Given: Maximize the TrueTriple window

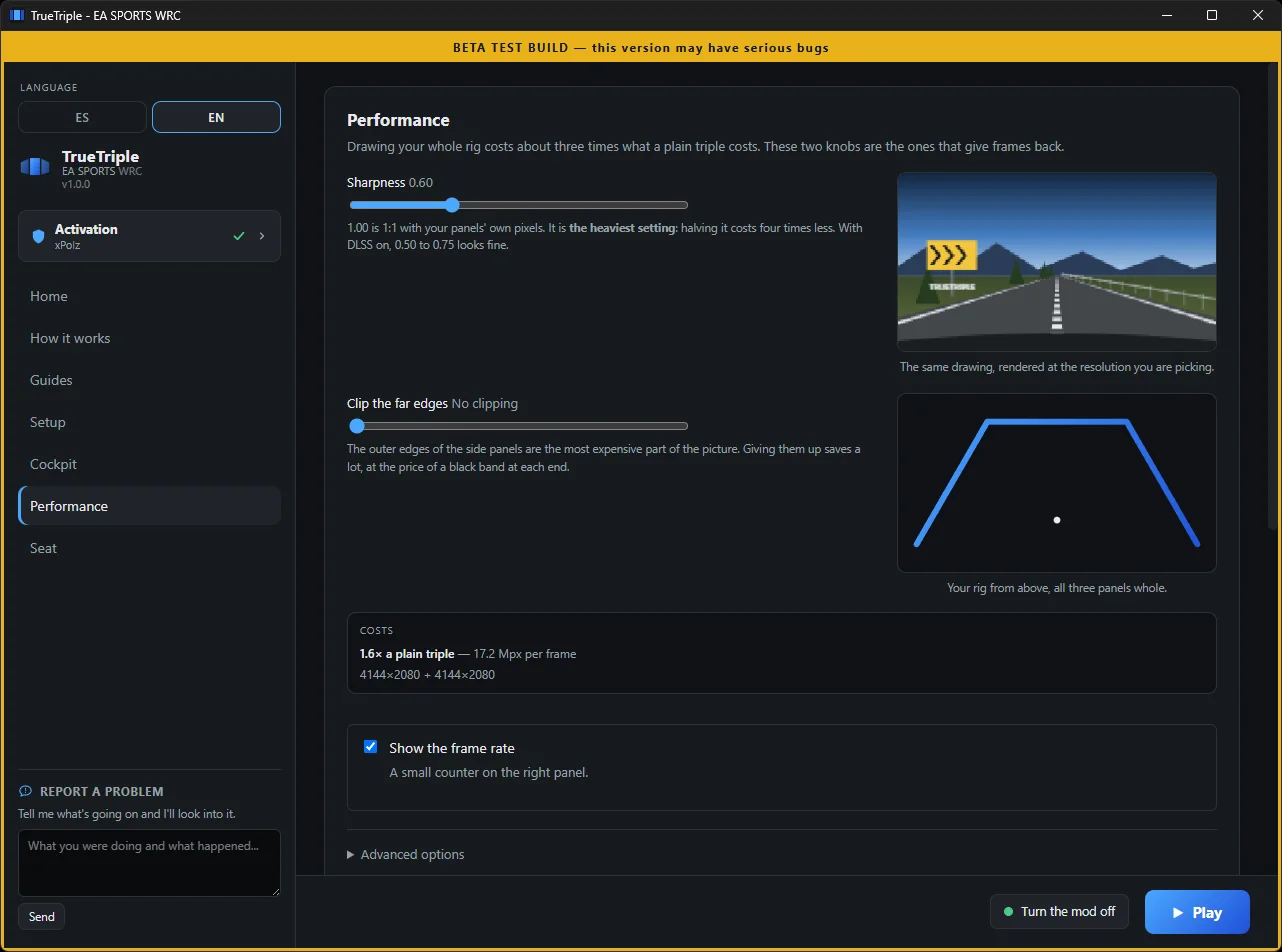Looking at the screenshot, I should [x=1212, y=16].
